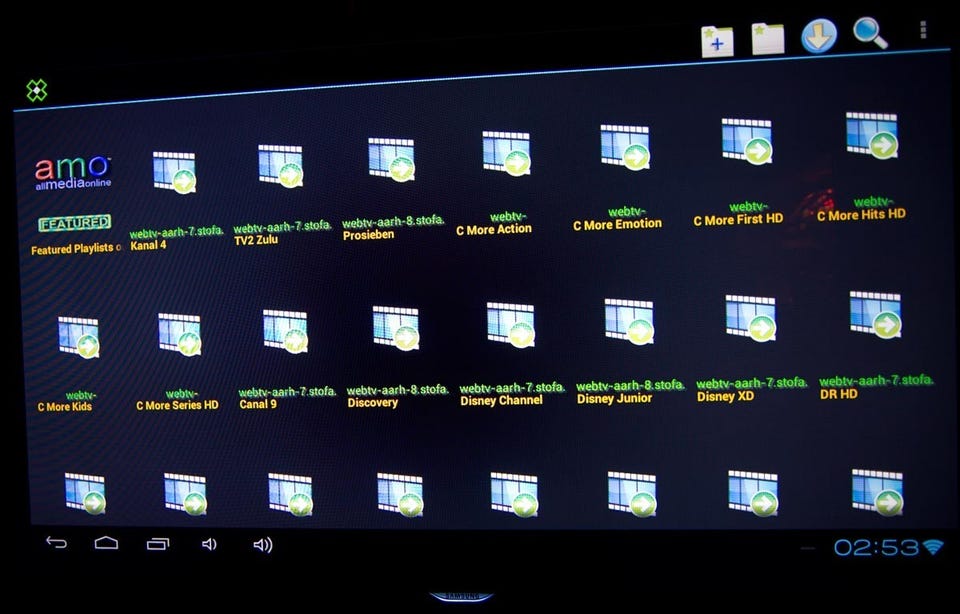960x614 pixels.
Task: Open the Disney XD video icon
Action: coord(751,318)
